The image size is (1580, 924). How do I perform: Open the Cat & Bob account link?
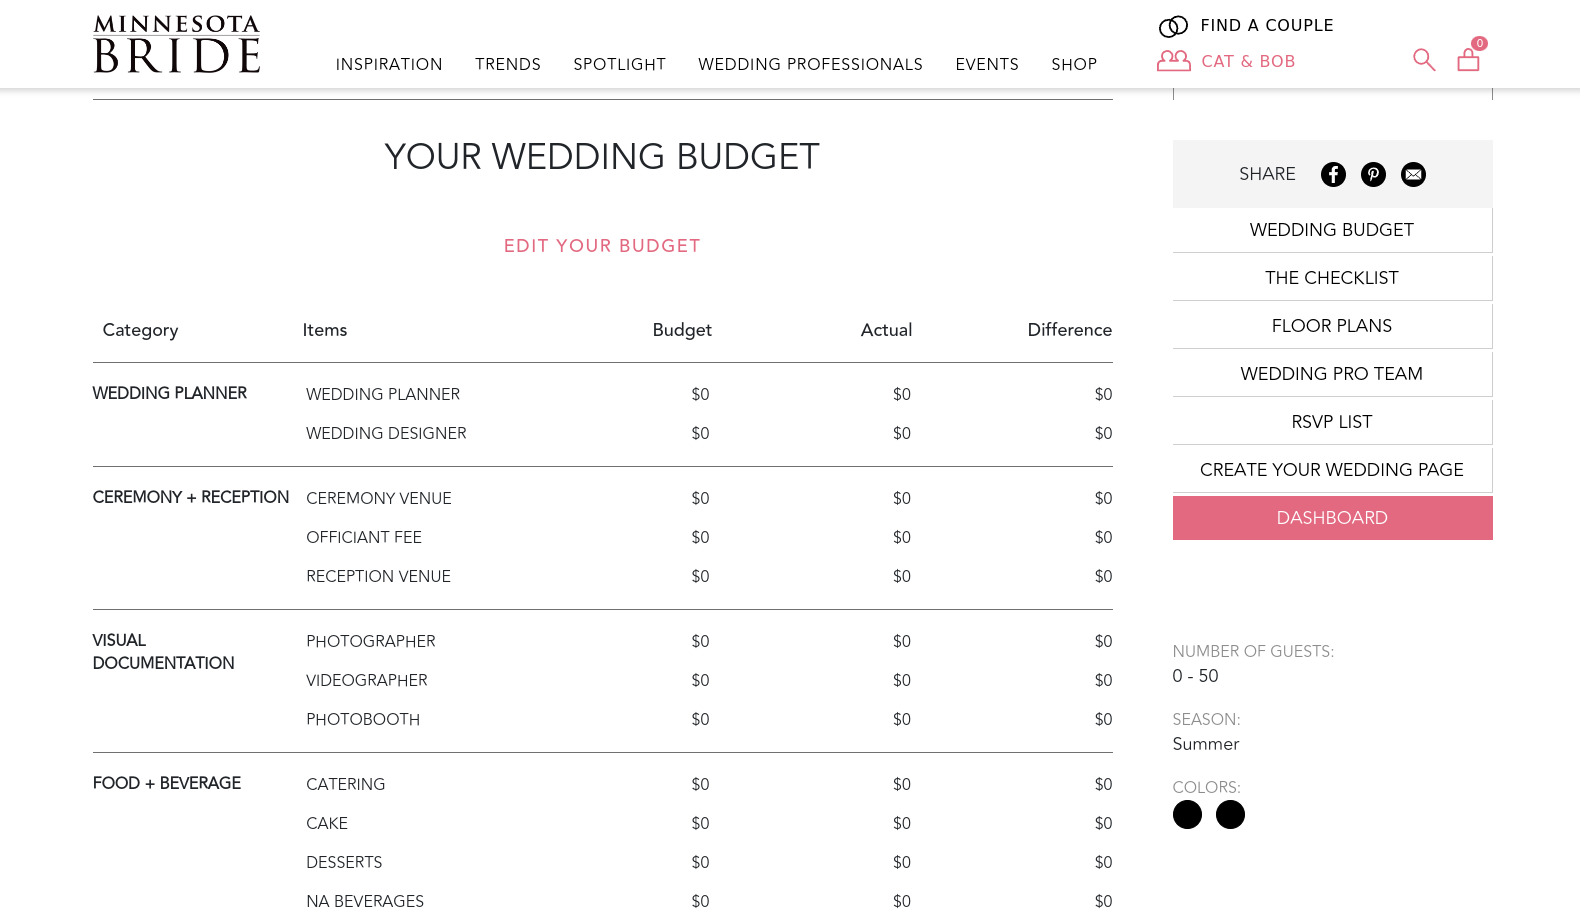pyautogui.click(x=1248, y=61)
